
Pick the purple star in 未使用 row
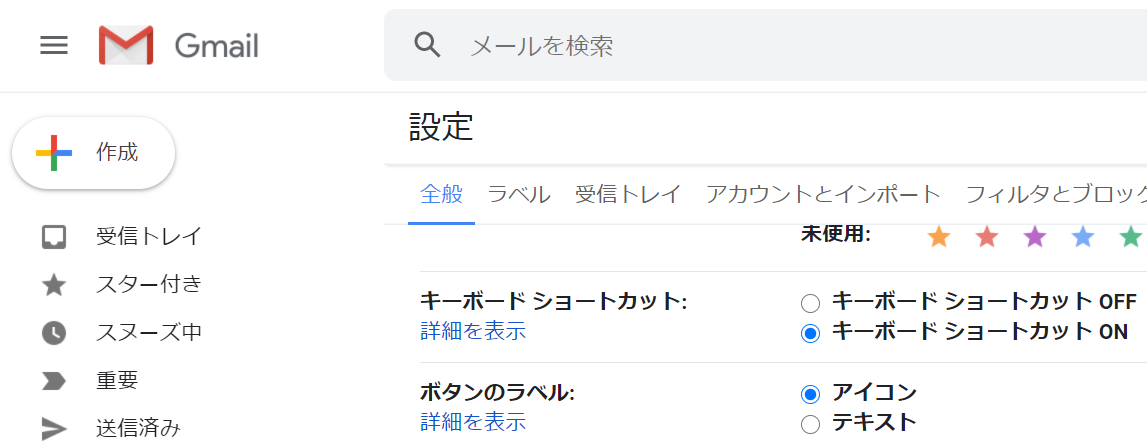point(1034,236)
